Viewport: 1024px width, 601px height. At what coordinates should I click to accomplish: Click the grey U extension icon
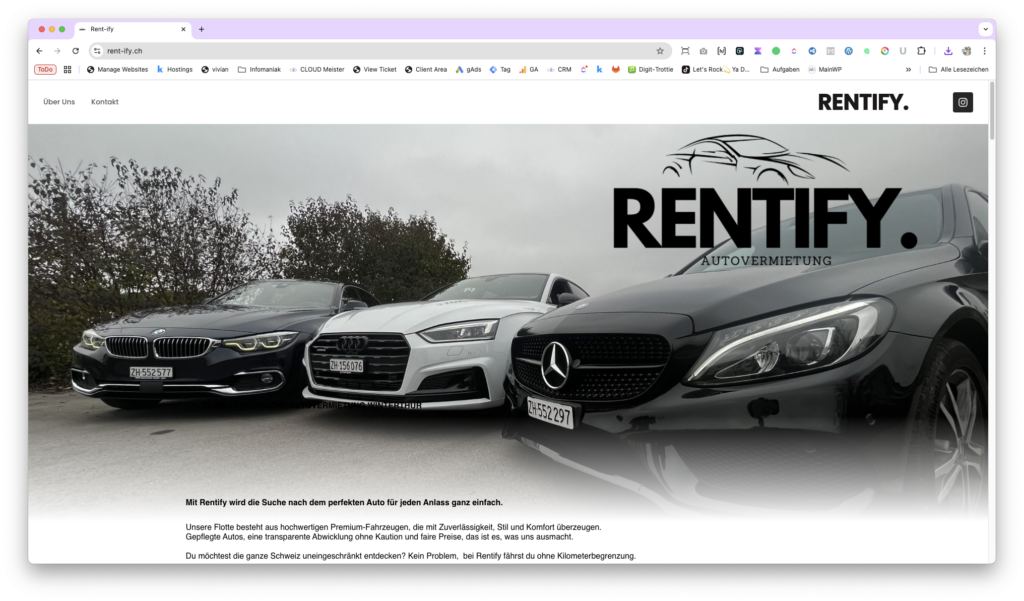pyautogui.click(x=903, y=51)
